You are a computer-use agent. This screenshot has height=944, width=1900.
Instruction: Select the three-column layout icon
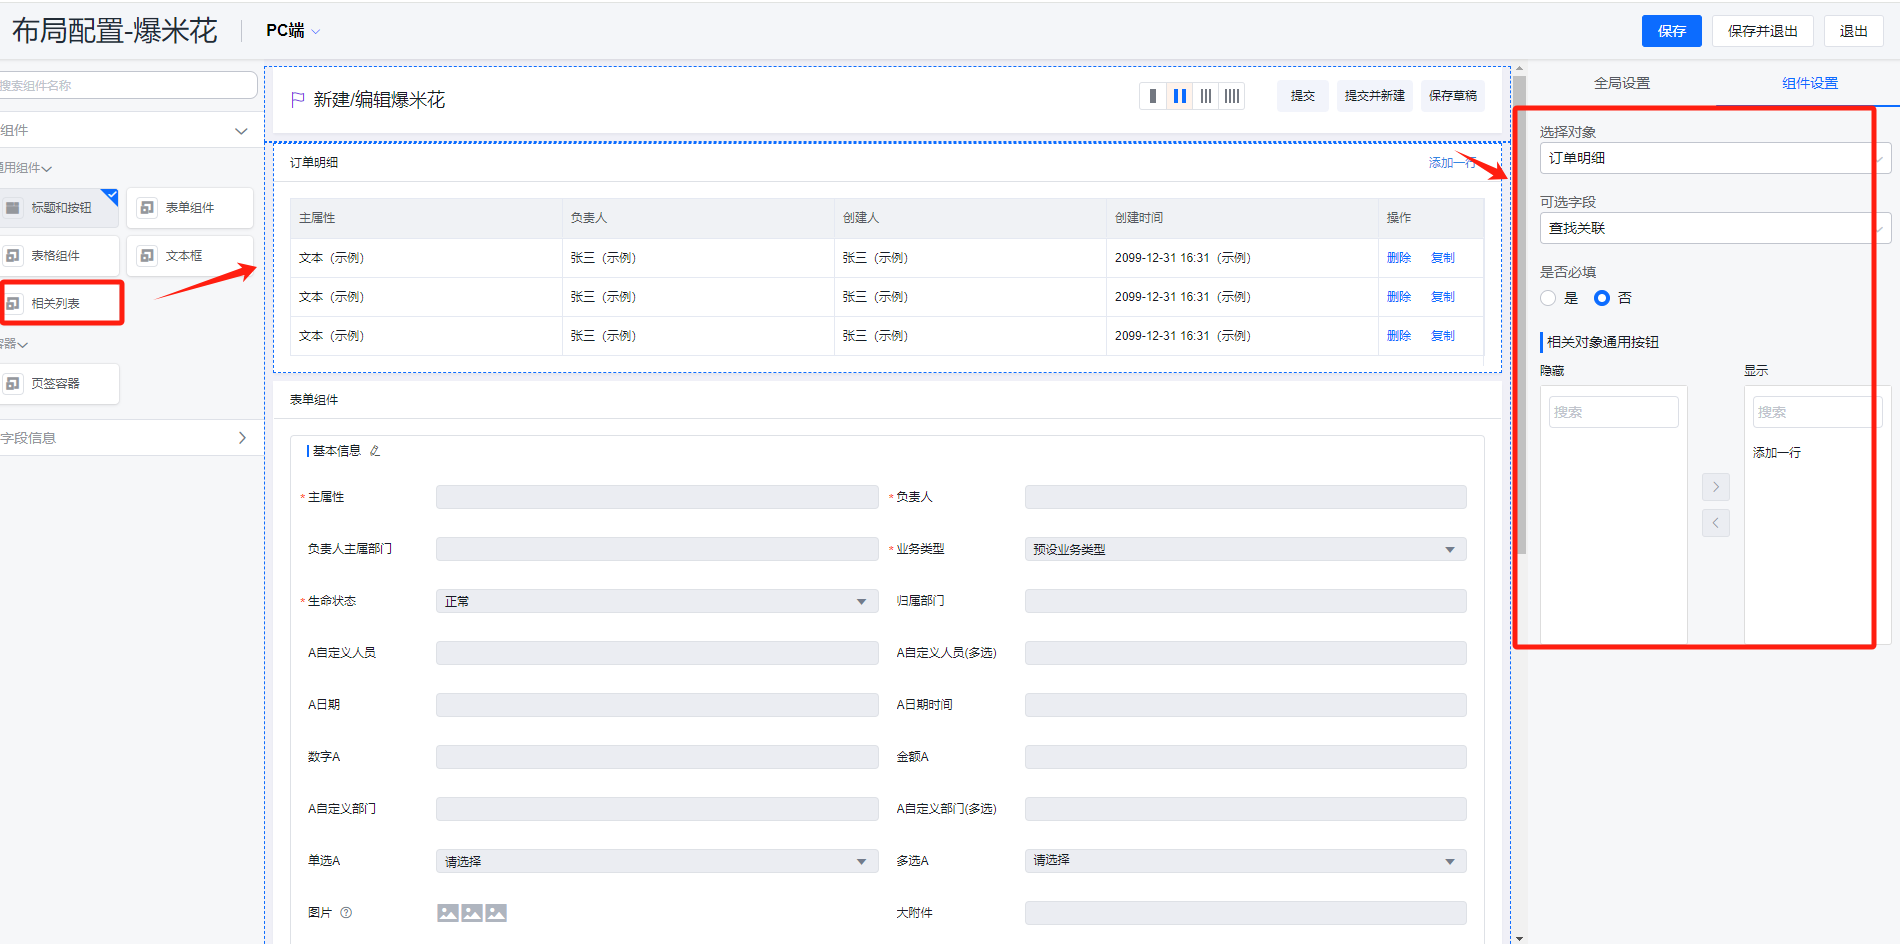[x=1206, y=96]
